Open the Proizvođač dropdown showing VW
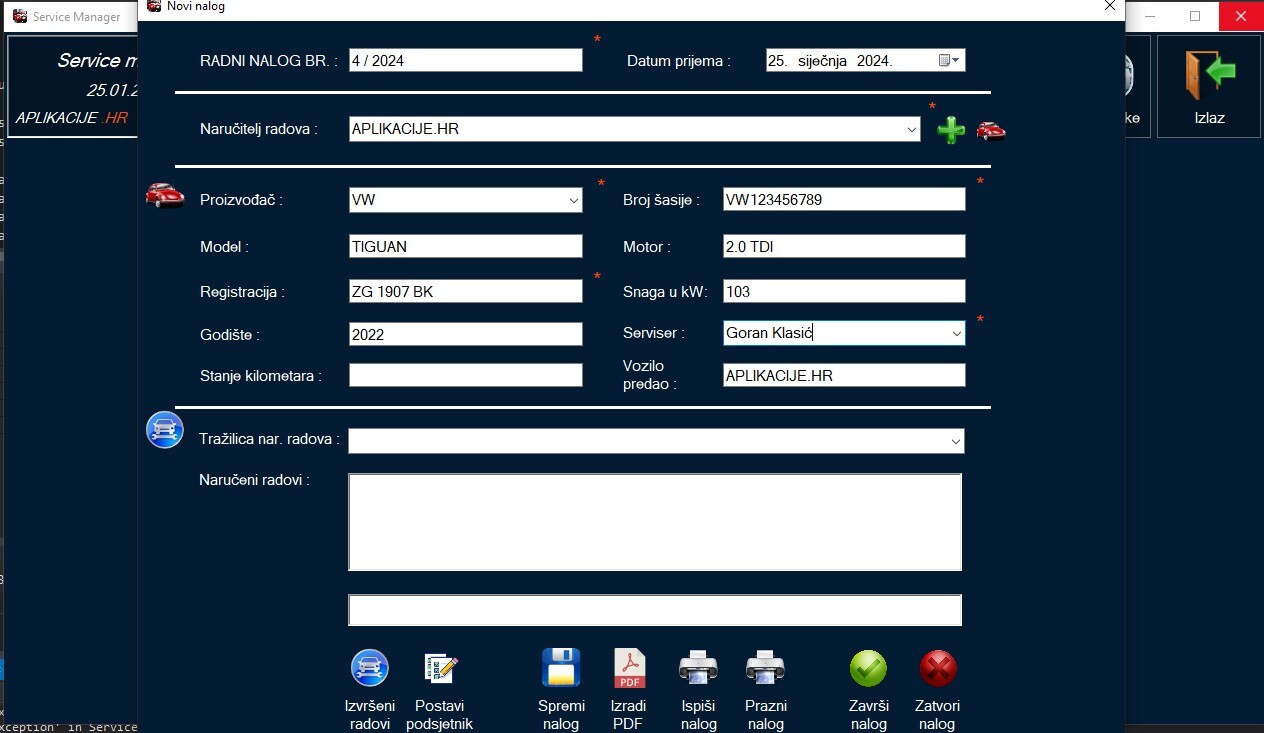Viewport: 1264px width, 733px height. click(x=573, y=200)
